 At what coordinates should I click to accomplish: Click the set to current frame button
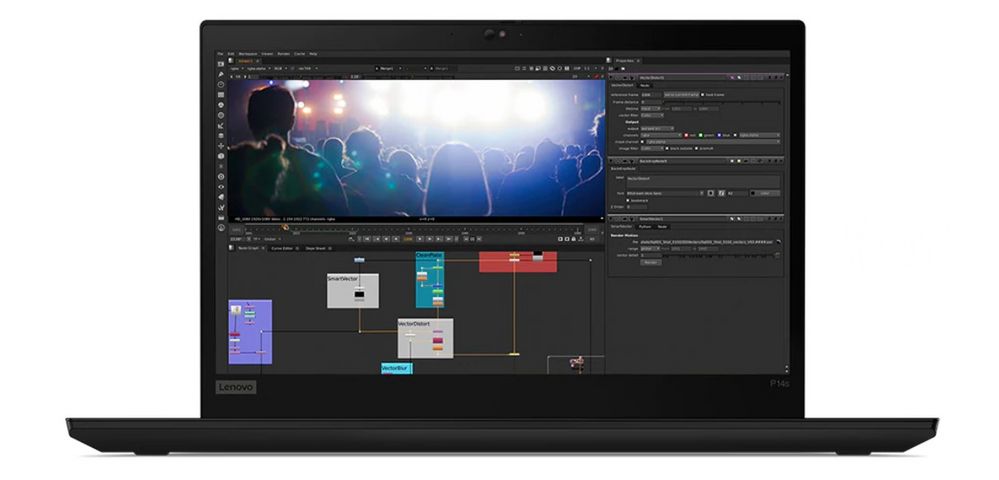[682, 95]
